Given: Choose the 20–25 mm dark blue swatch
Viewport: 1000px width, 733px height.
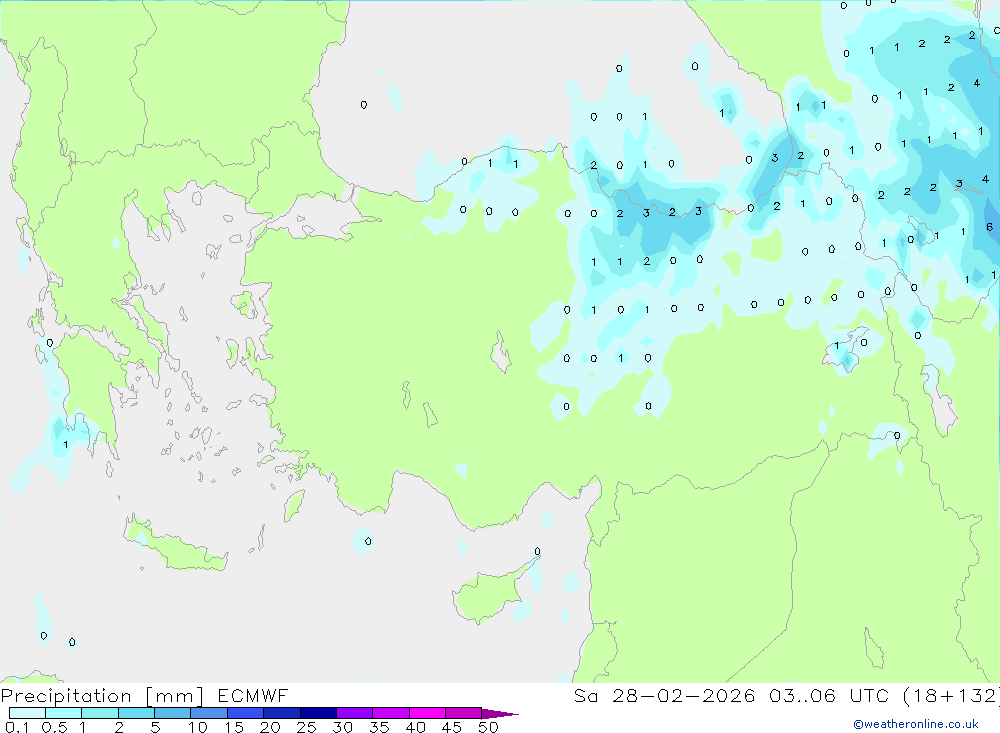Looking at the screenshot, I should (x=282, y=713).
